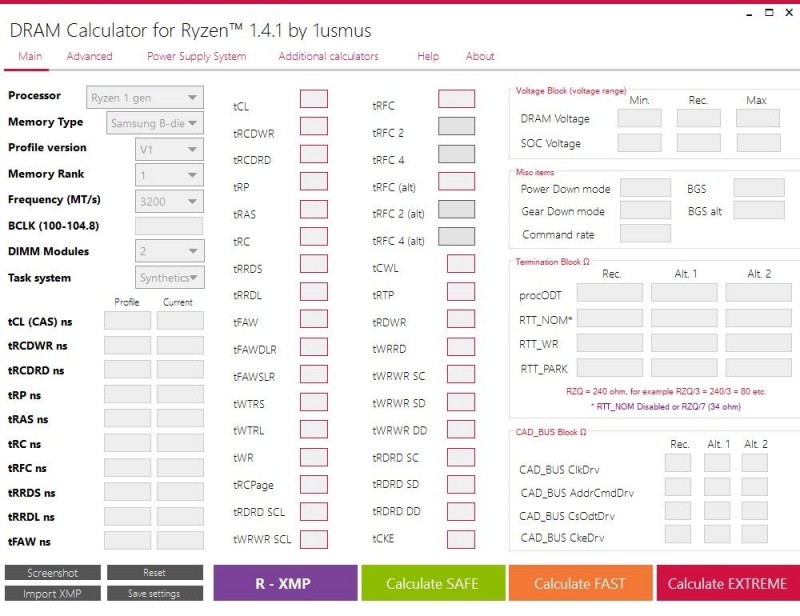Expand the Memory Rank dropdown
800x616 pixels.
[x=169, y=175]
